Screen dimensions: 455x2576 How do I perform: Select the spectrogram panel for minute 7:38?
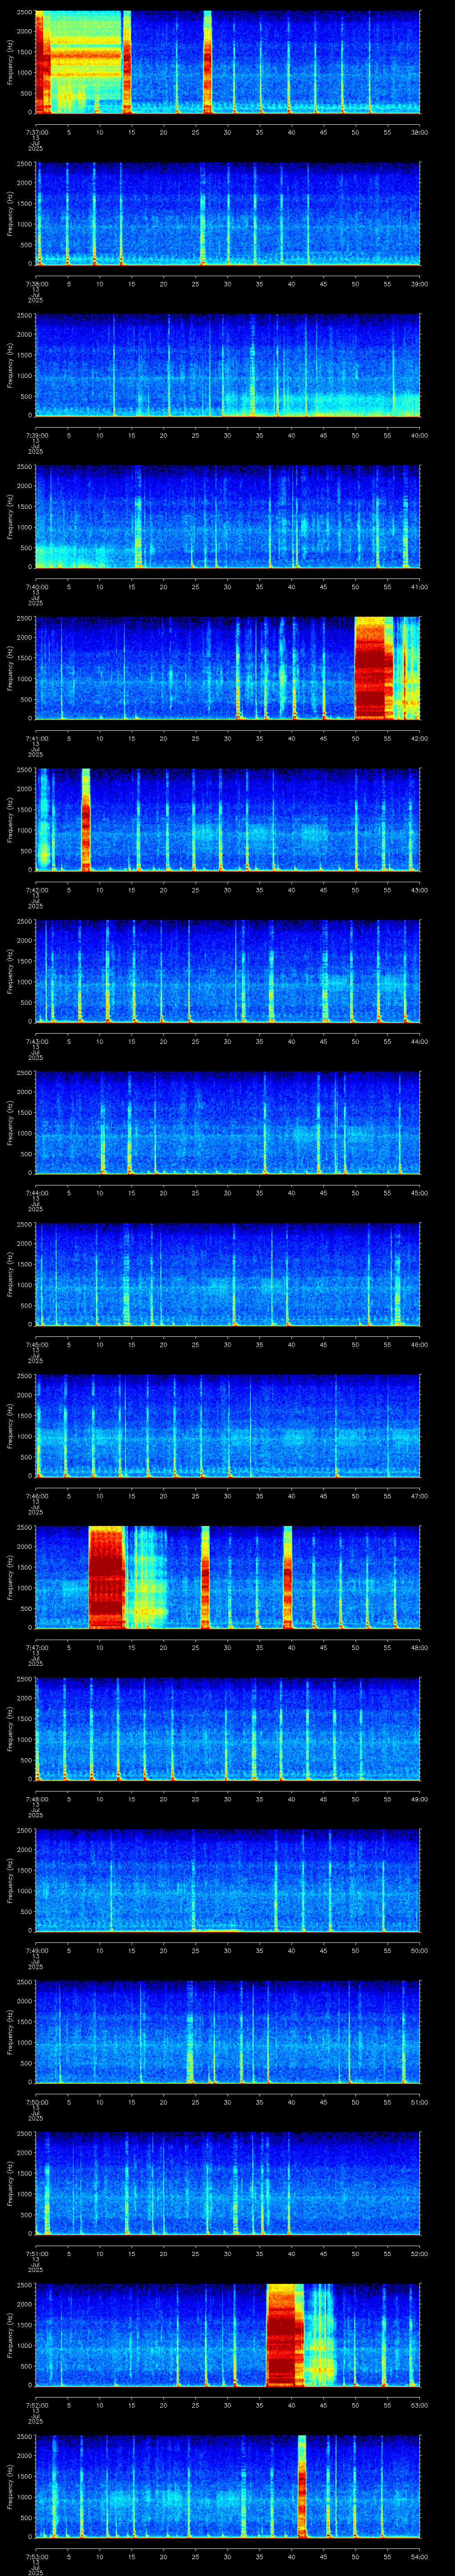227,214
